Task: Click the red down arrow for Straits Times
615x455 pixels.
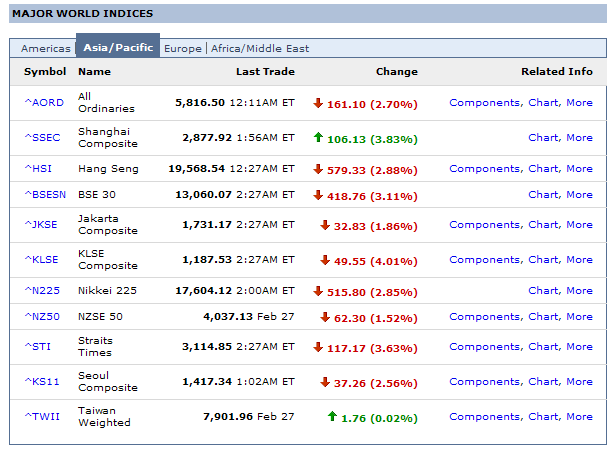Action: coord(318,347)
